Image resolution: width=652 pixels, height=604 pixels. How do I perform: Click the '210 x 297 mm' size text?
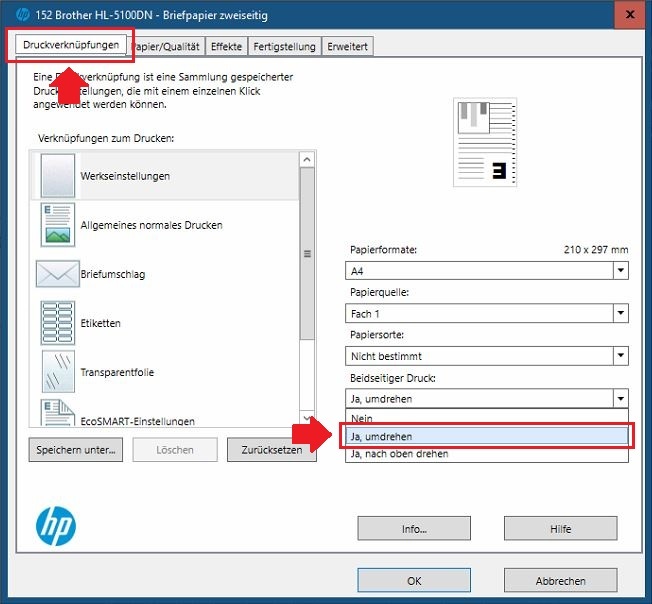coord(595,249)
